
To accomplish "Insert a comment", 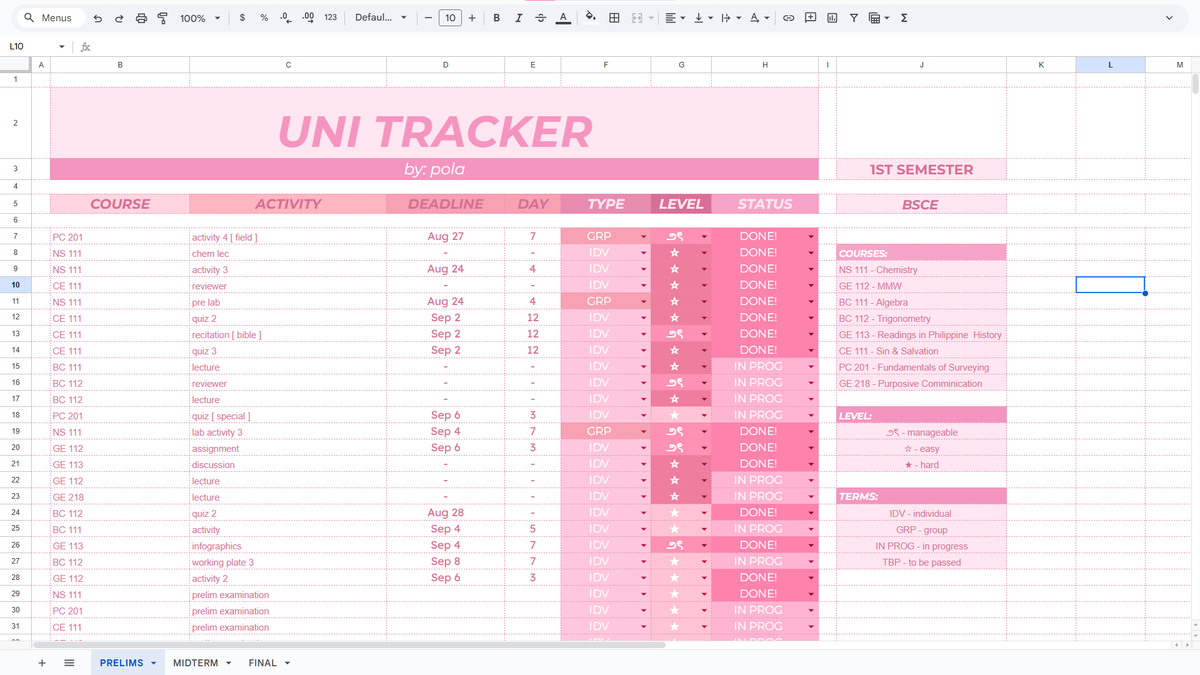I will click(810, 18).
